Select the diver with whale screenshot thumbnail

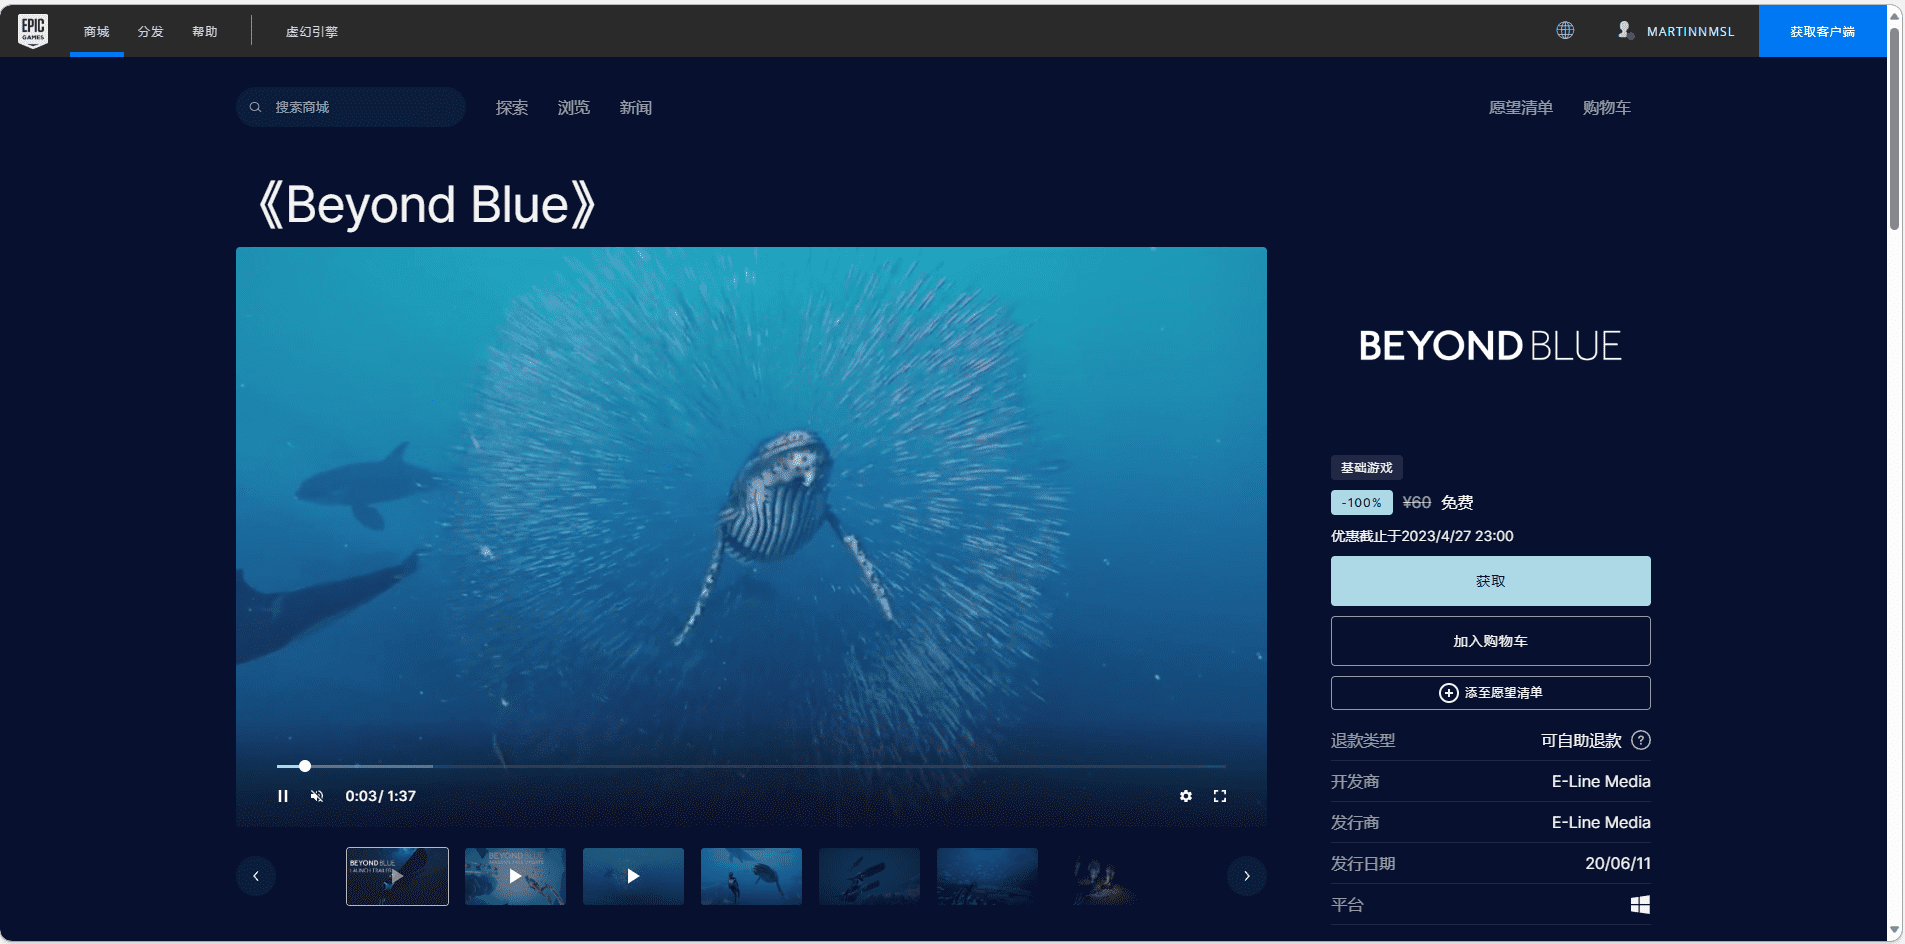[751, 876]
